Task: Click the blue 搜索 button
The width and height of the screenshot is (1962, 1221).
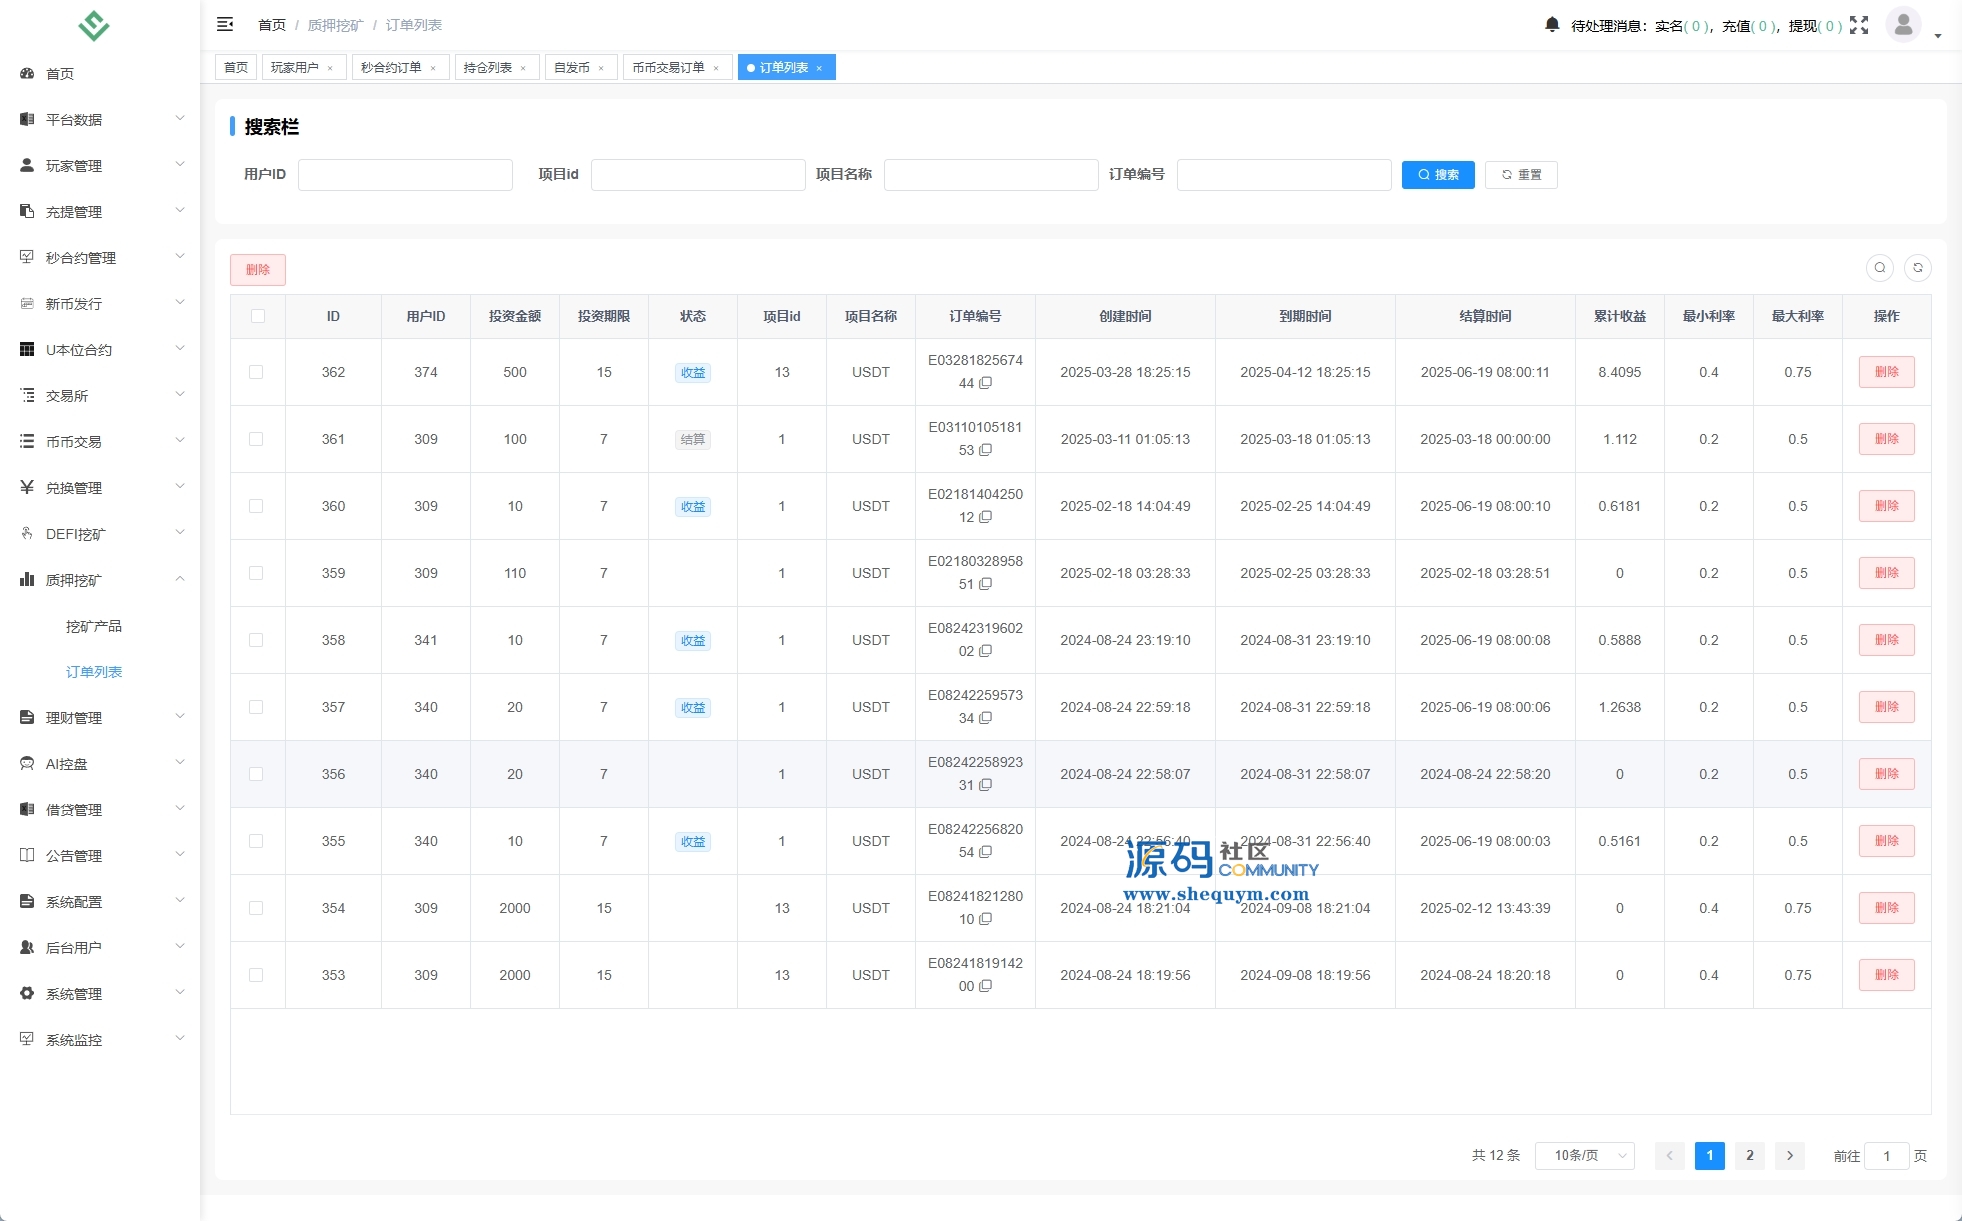Action: pyautogui.click(x=1437, y=175)
